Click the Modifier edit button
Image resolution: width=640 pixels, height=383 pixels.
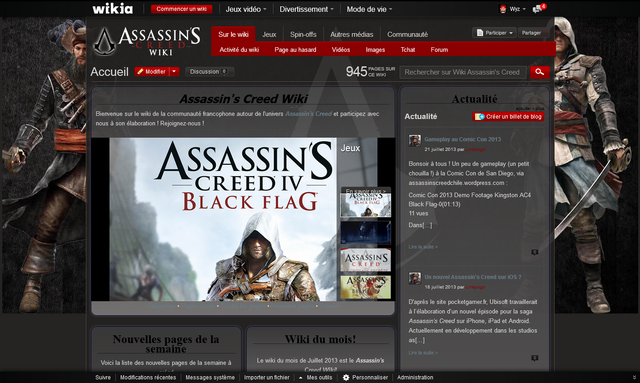[152, 71]
